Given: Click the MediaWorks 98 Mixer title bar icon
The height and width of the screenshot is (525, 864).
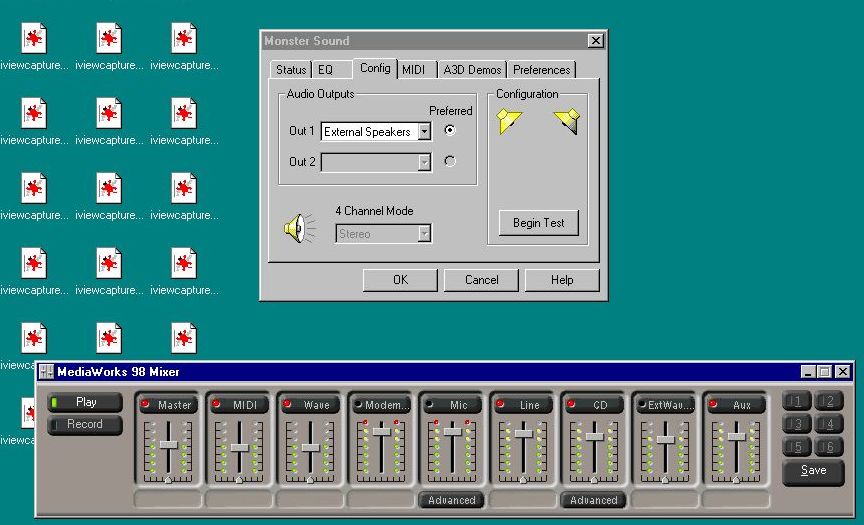Looking at the screenshot, I should click(x=47, y=372).
